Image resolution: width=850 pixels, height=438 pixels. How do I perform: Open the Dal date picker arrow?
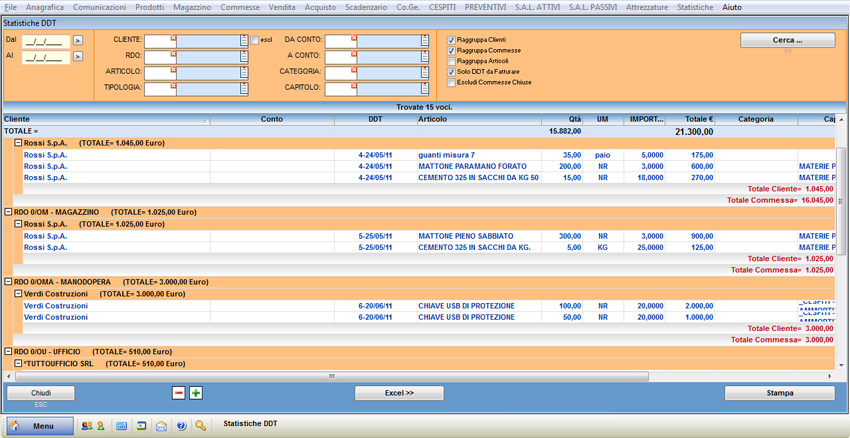click(x=78, y=41)
